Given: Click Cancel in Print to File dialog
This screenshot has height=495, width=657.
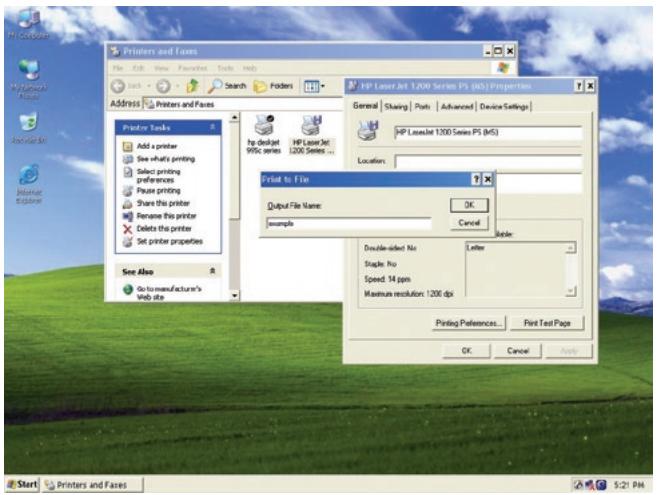Looking at the screenshot, I should click(x=469, y=223).
